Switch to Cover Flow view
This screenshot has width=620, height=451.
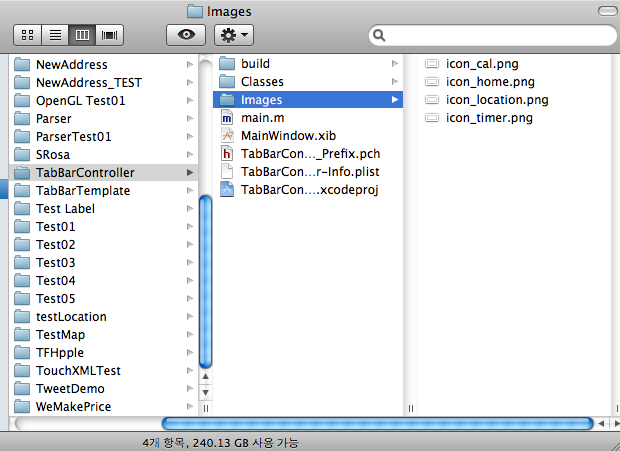point(110,35)
